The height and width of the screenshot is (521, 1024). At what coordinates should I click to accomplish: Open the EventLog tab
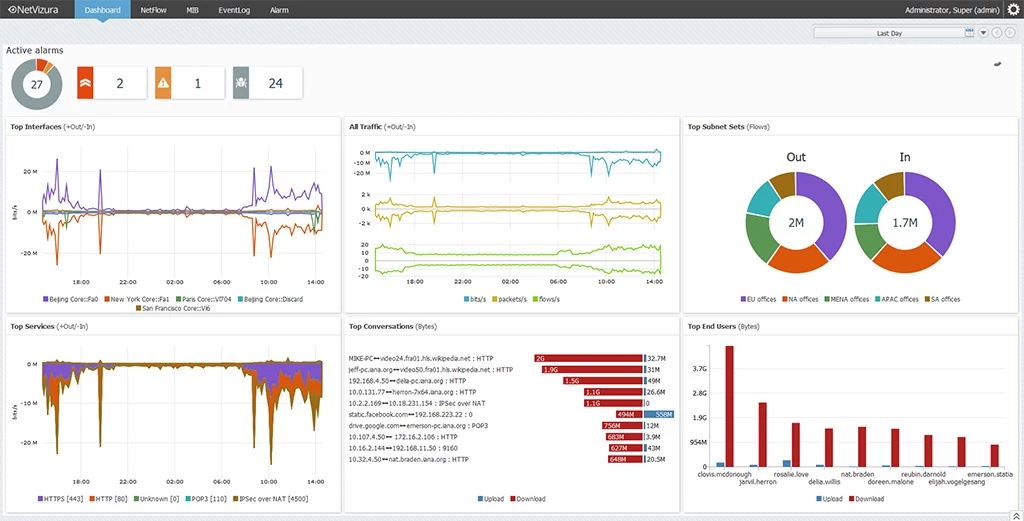[234, 10]
